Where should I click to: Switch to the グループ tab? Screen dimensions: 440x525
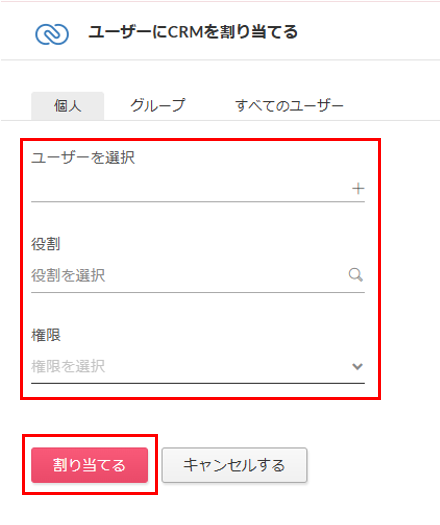pos(157,105)
